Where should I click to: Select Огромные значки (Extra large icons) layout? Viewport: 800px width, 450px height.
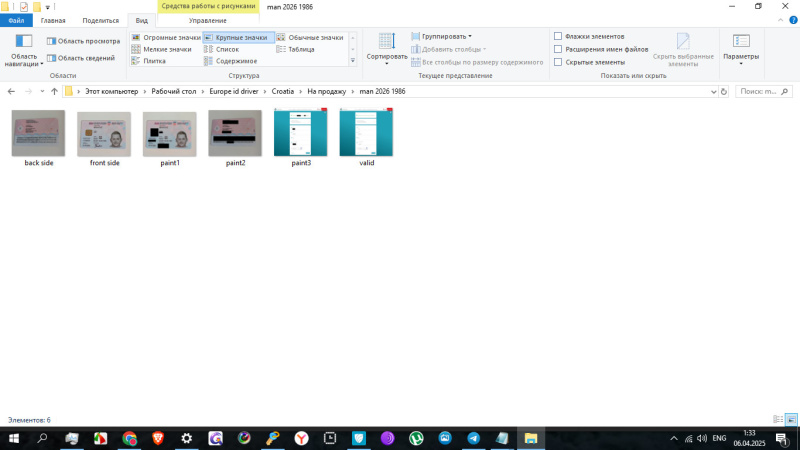(166, 37)
